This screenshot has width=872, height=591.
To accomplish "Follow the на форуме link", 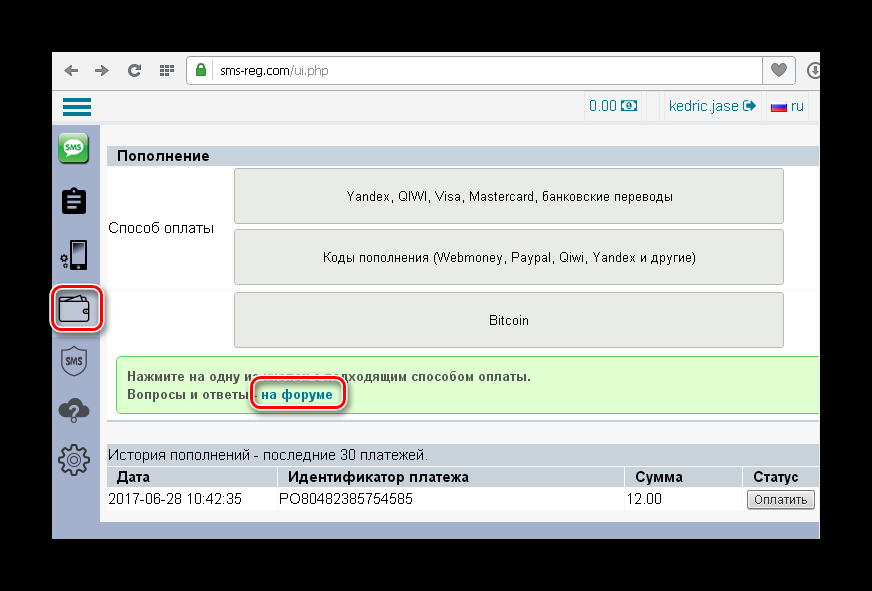I will click(297, 395).
